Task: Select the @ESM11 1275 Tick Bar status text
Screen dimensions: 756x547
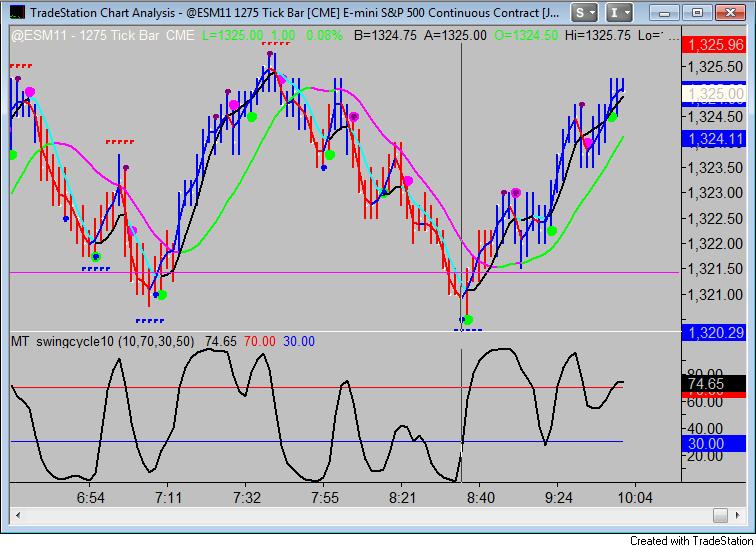Action: tap(103, 35)
